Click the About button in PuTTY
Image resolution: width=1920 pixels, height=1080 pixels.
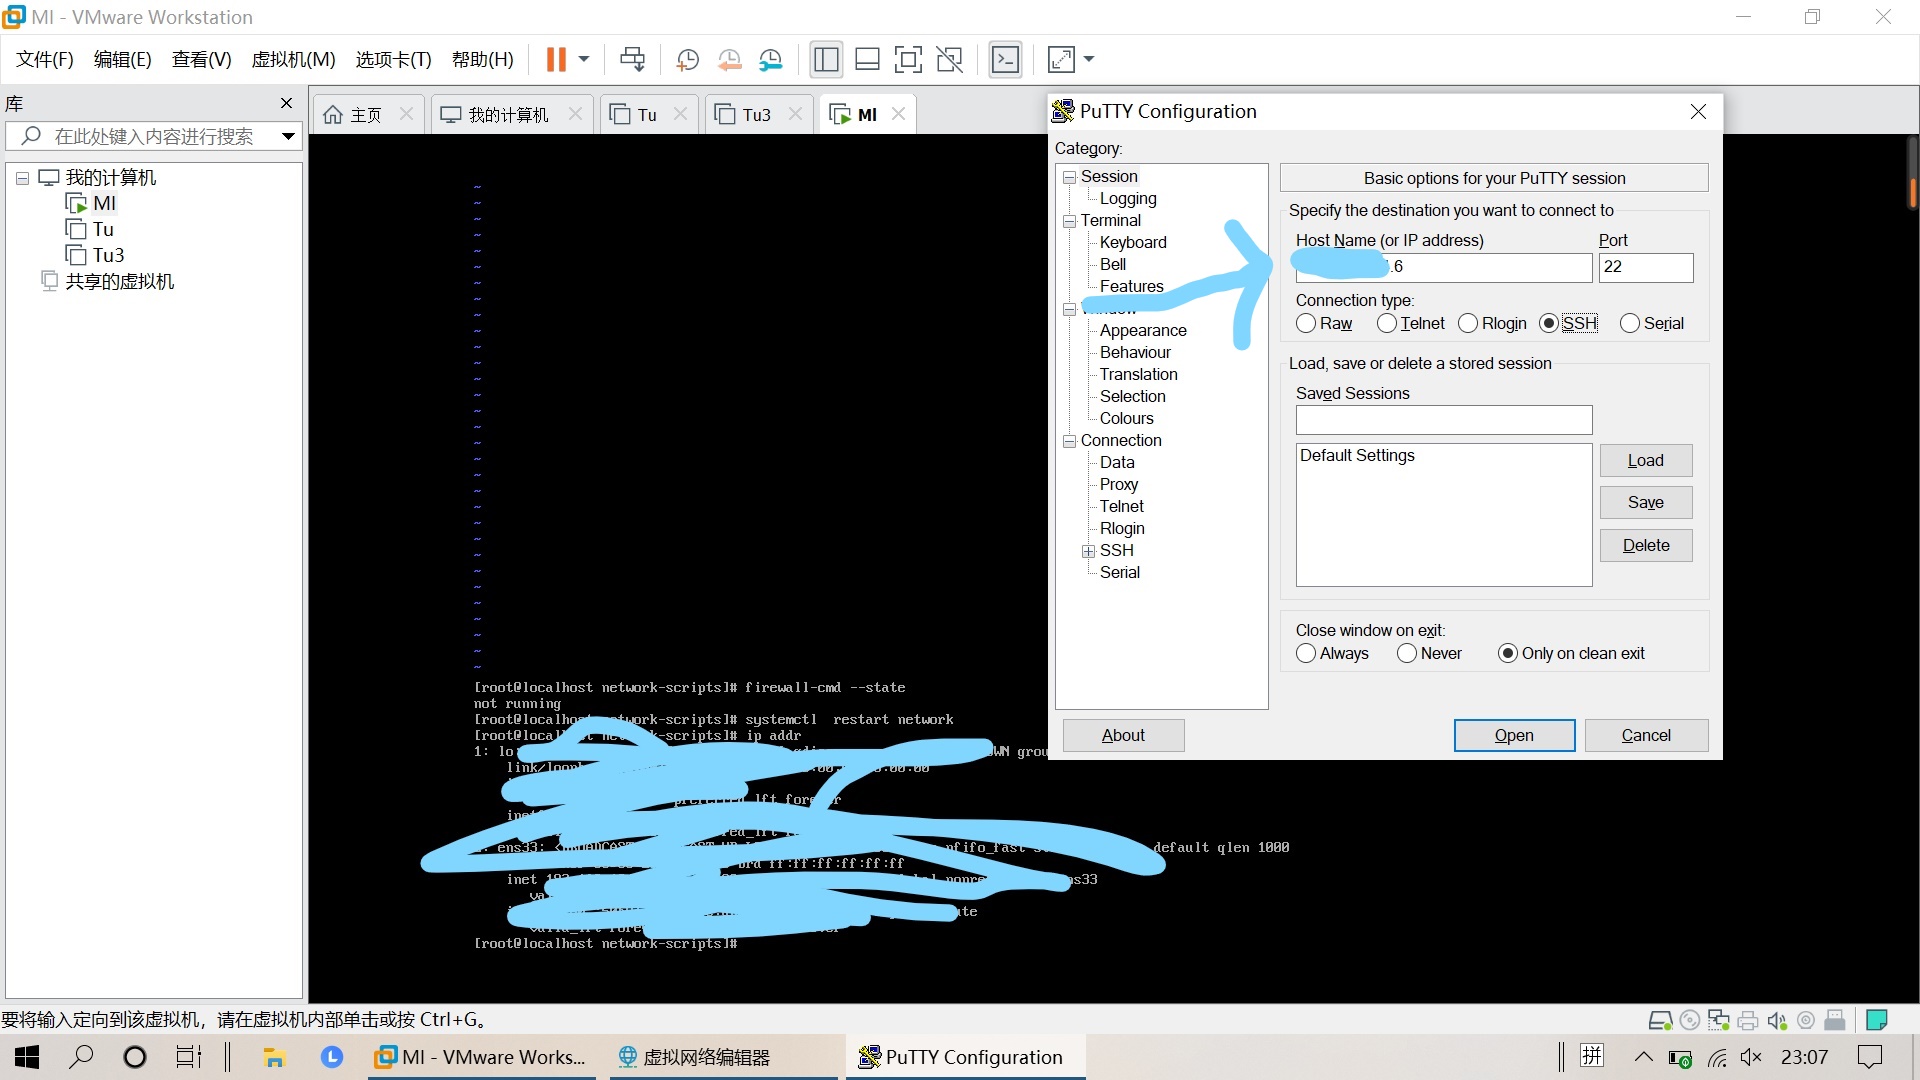pyautogui.click(x=1123, y=735)
